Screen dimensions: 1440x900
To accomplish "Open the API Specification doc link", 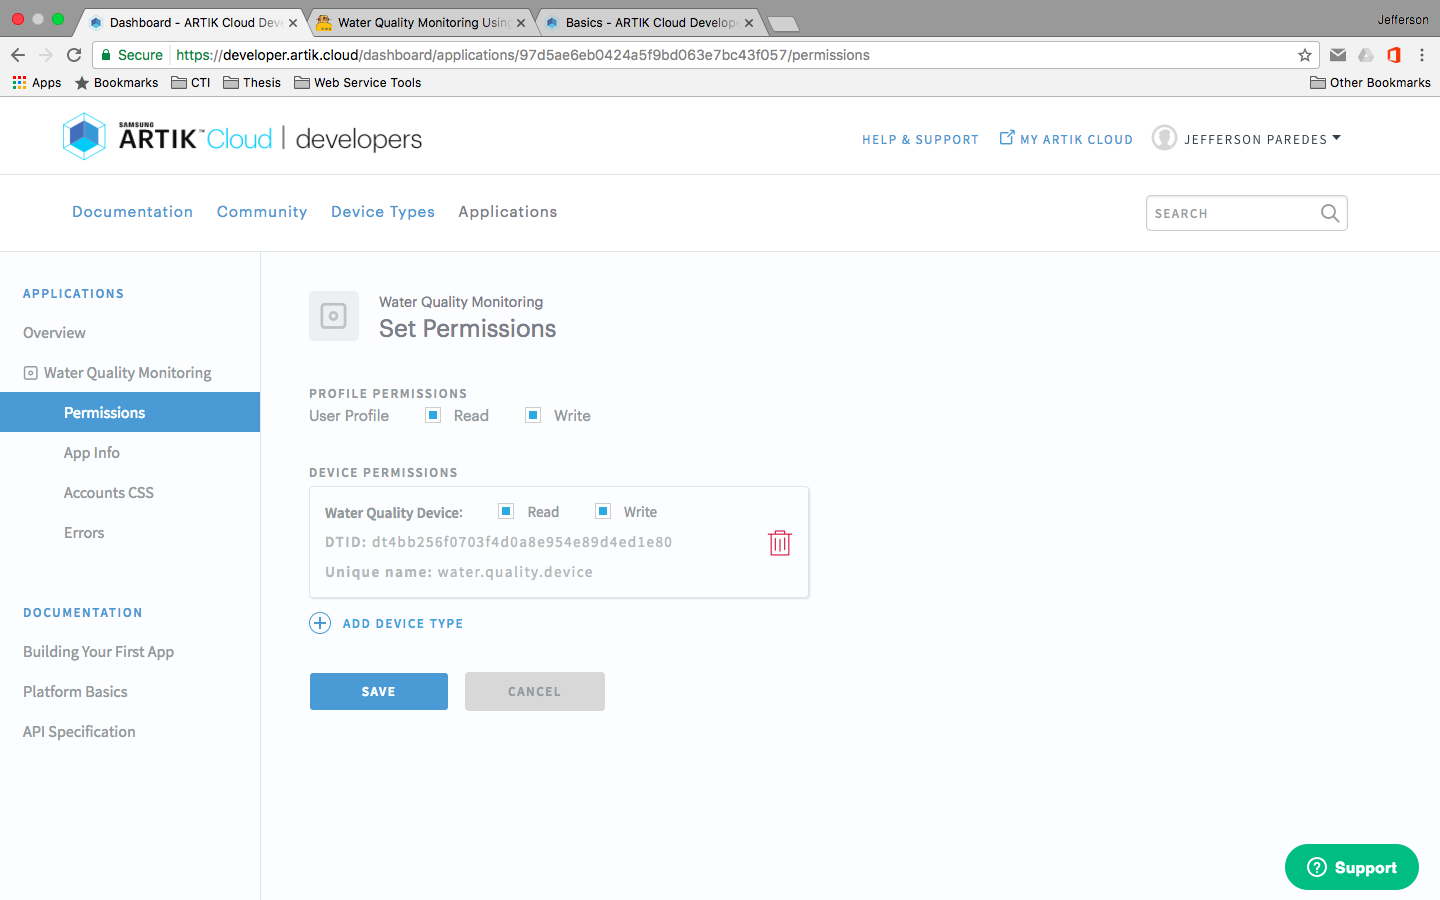I will pos(79,732).
